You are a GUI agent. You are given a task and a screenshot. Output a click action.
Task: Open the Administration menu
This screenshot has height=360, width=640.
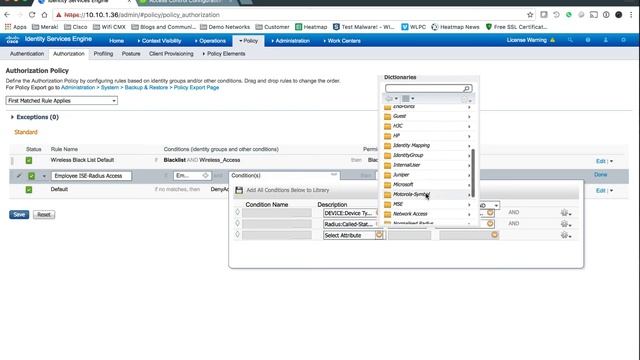click(x=291, y=41)
